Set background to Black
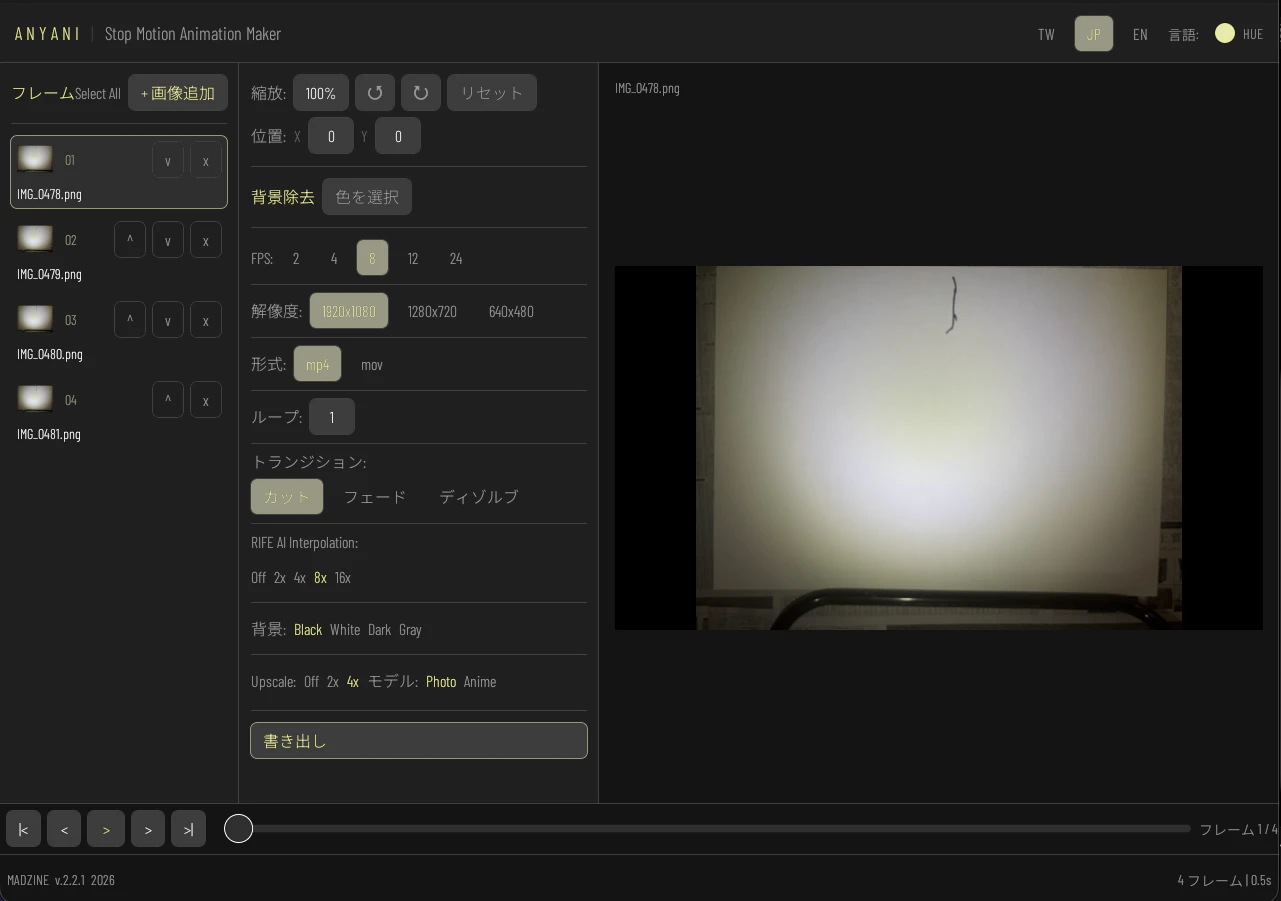1281x901 pixels. [308, 629]
